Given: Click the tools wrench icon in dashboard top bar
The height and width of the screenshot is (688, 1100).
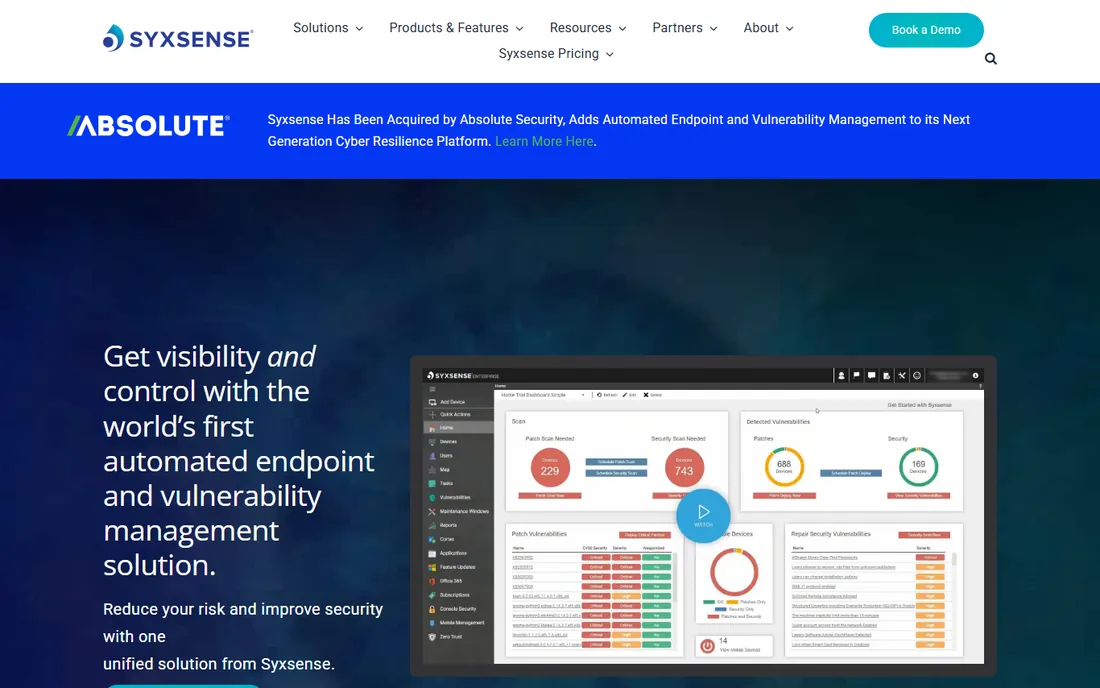Looking at the screenshot, I should click(901, 376).
